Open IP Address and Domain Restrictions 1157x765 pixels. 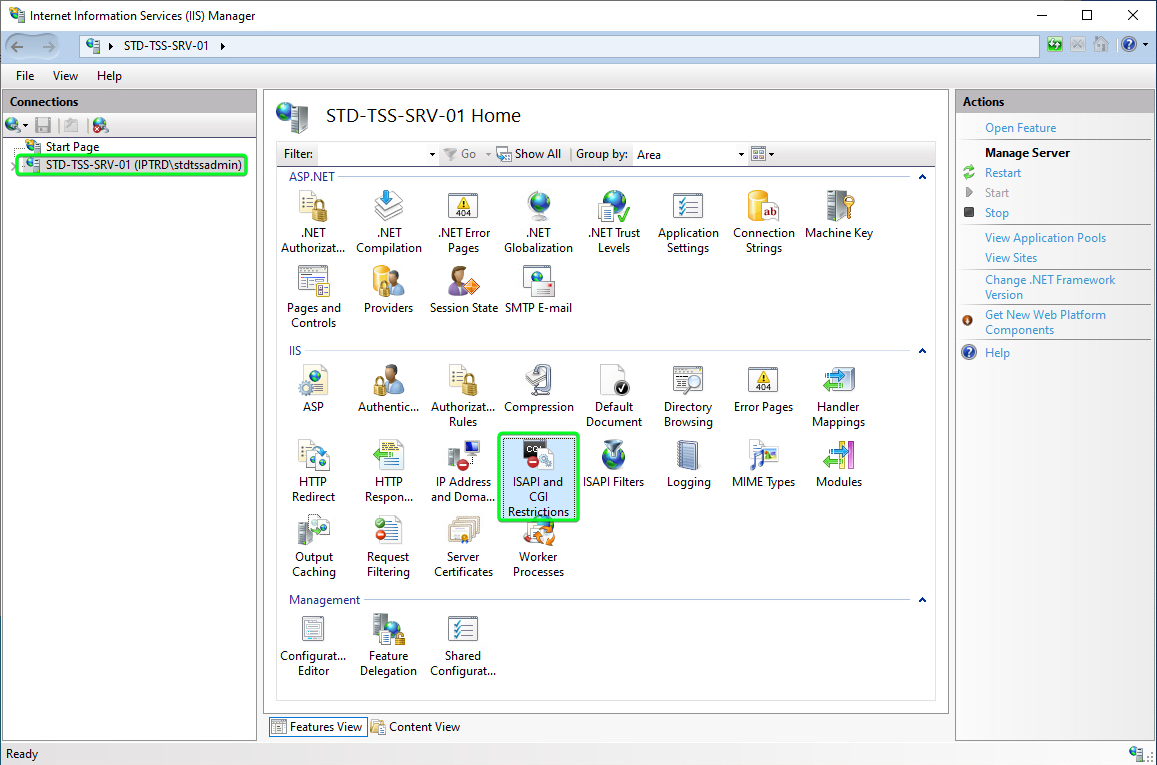(x=463, y=471)
